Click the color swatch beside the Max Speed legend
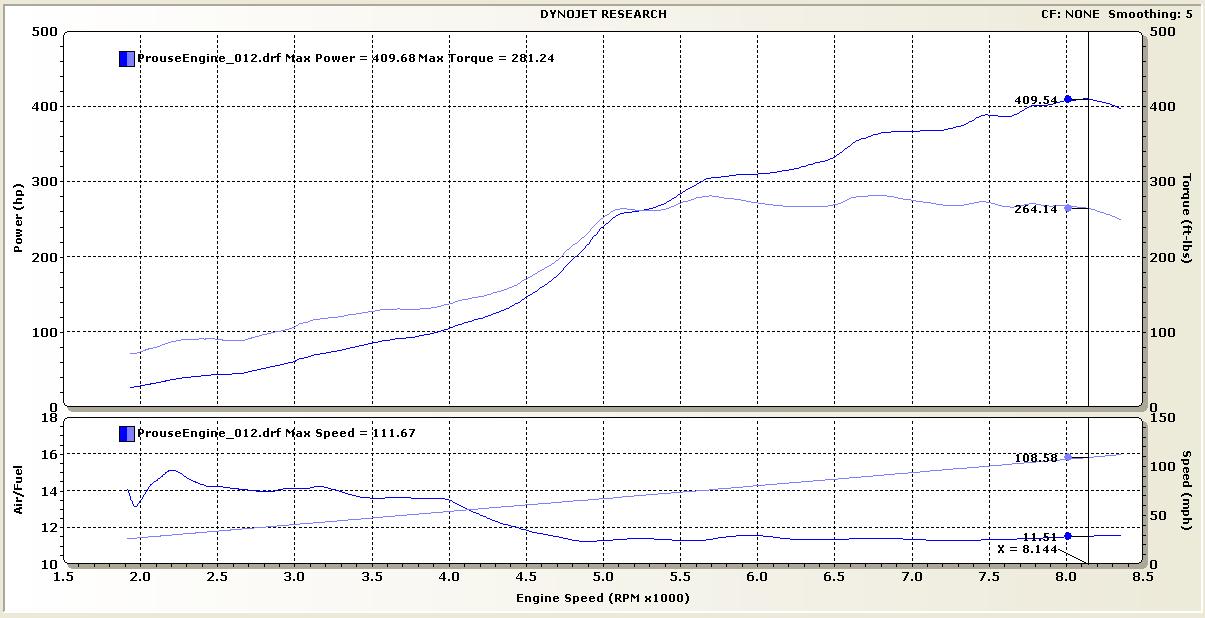The height and width of the screenshot is (618, 1205). pos(126,433)
